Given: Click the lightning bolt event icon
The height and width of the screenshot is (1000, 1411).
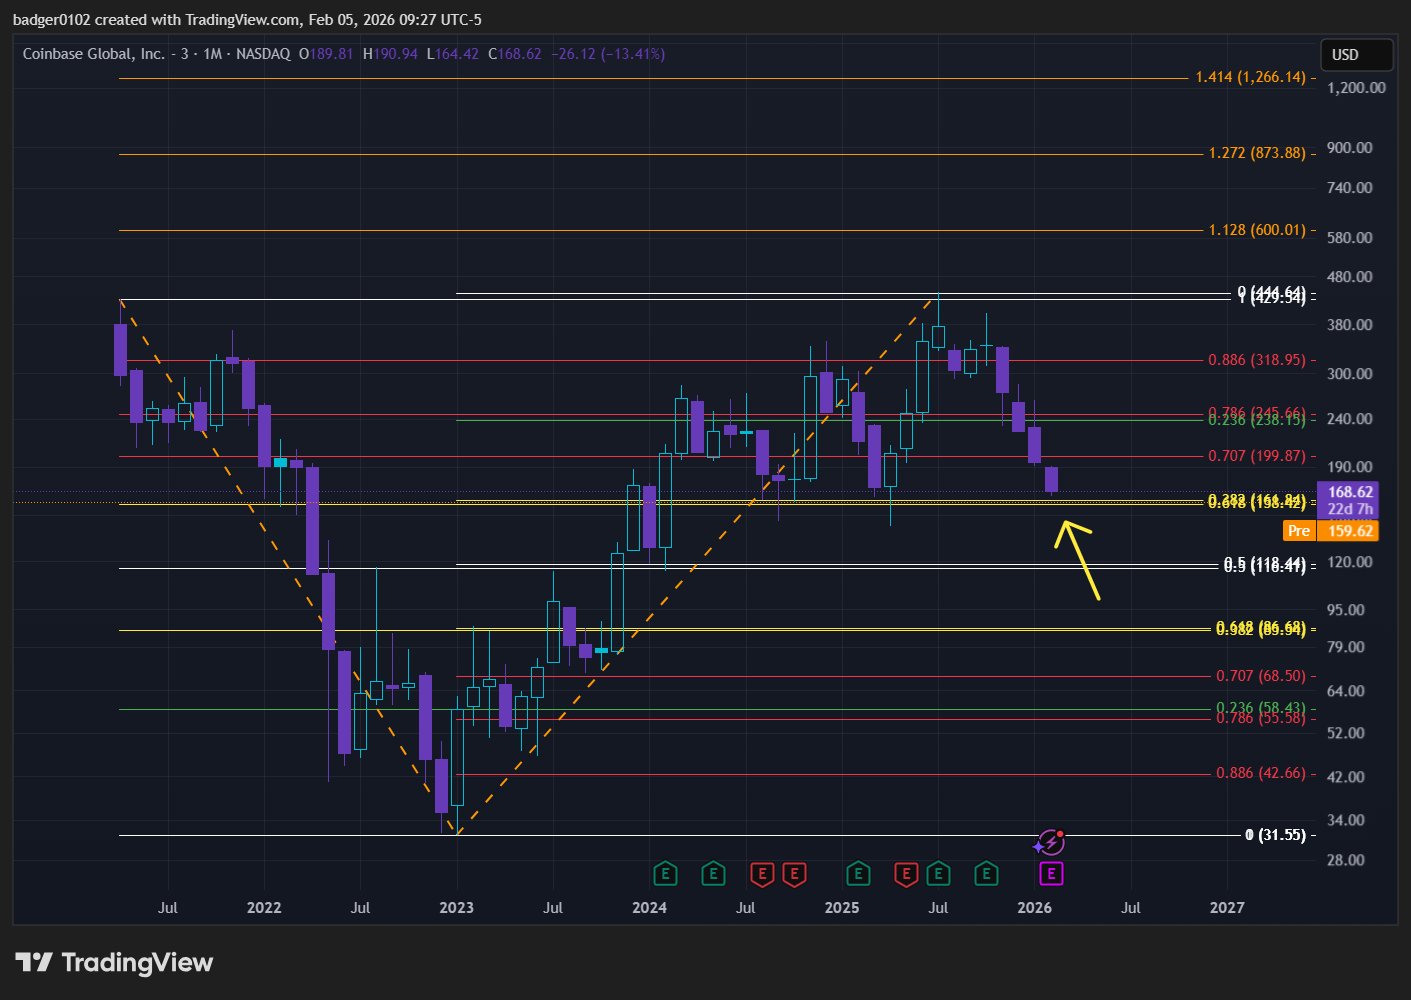Looking at the screenshot, I should pos(1049,843).
